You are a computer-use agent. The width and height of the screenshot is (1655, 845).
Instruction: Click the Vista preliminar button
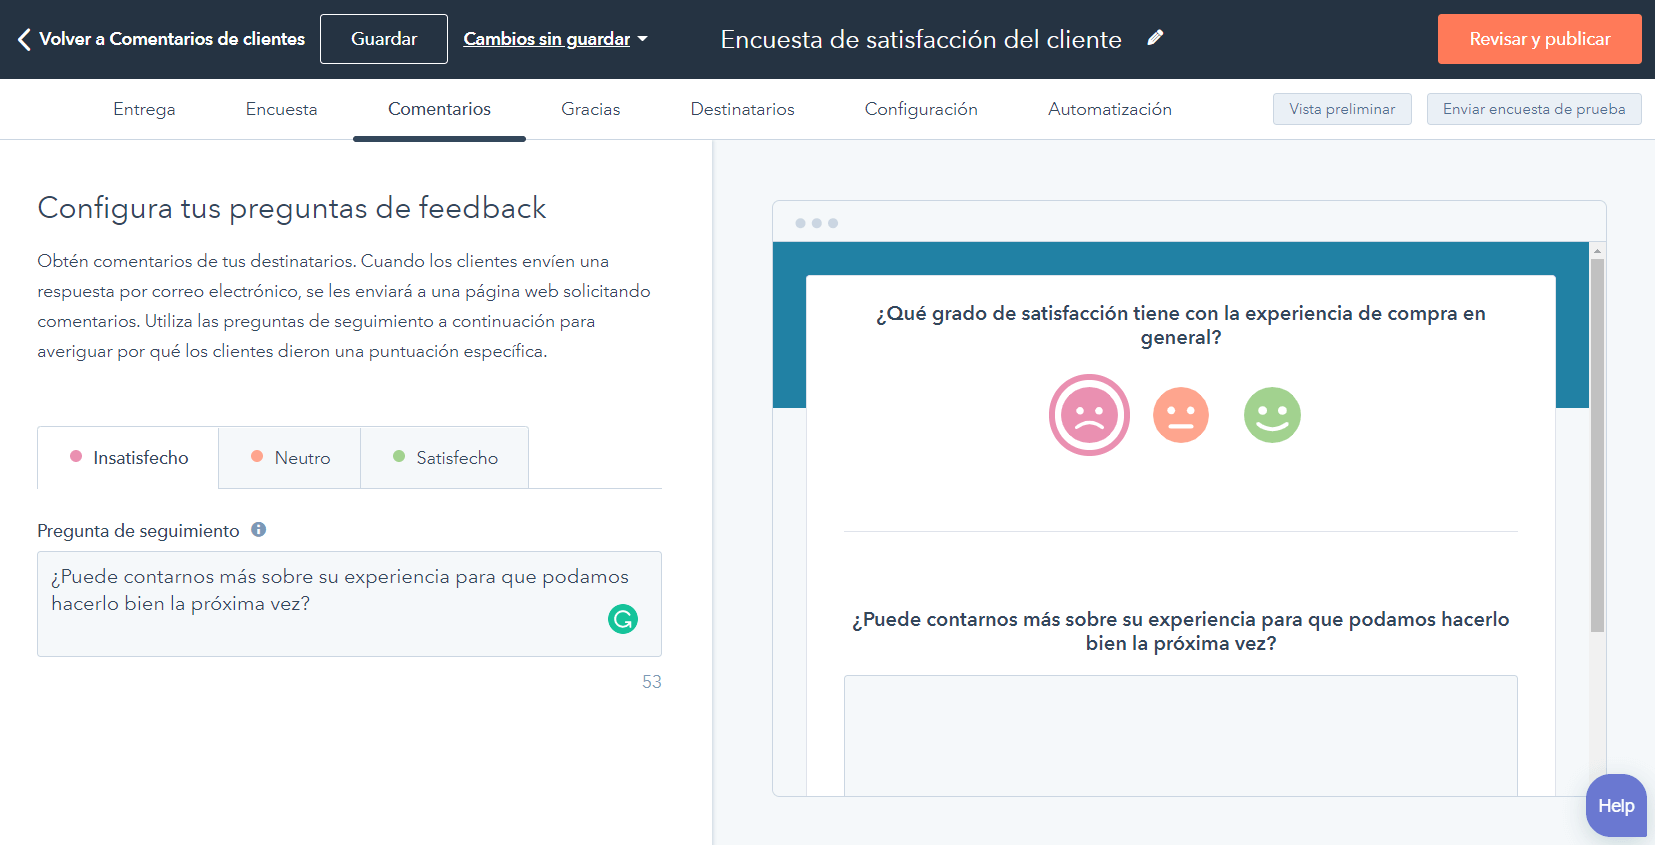1341,109
